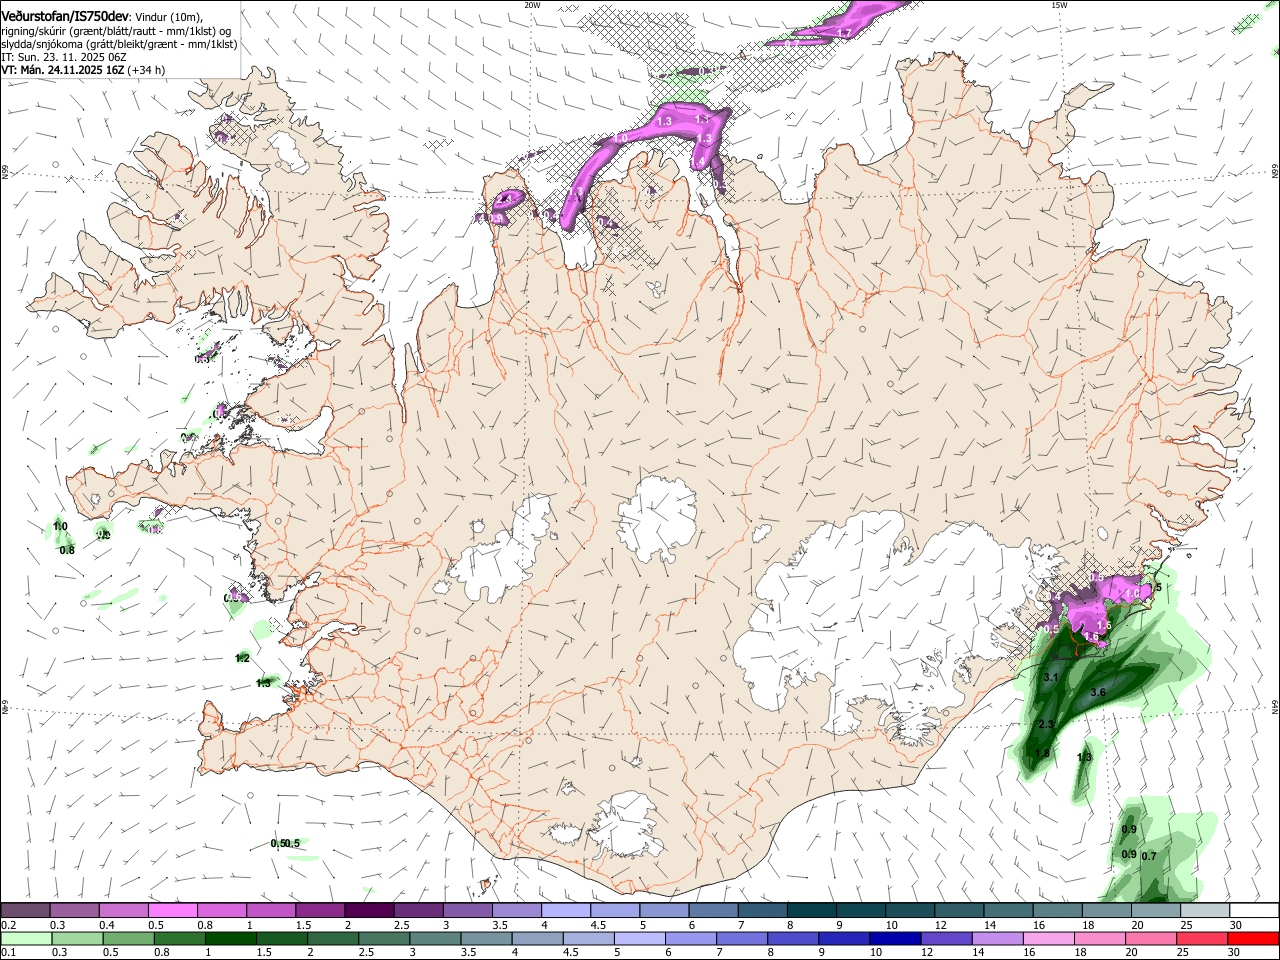Pick the light pink swatch in rain scale
Image resolution: width=1280 pixels, height=960 pixels.
point(1048,938)
